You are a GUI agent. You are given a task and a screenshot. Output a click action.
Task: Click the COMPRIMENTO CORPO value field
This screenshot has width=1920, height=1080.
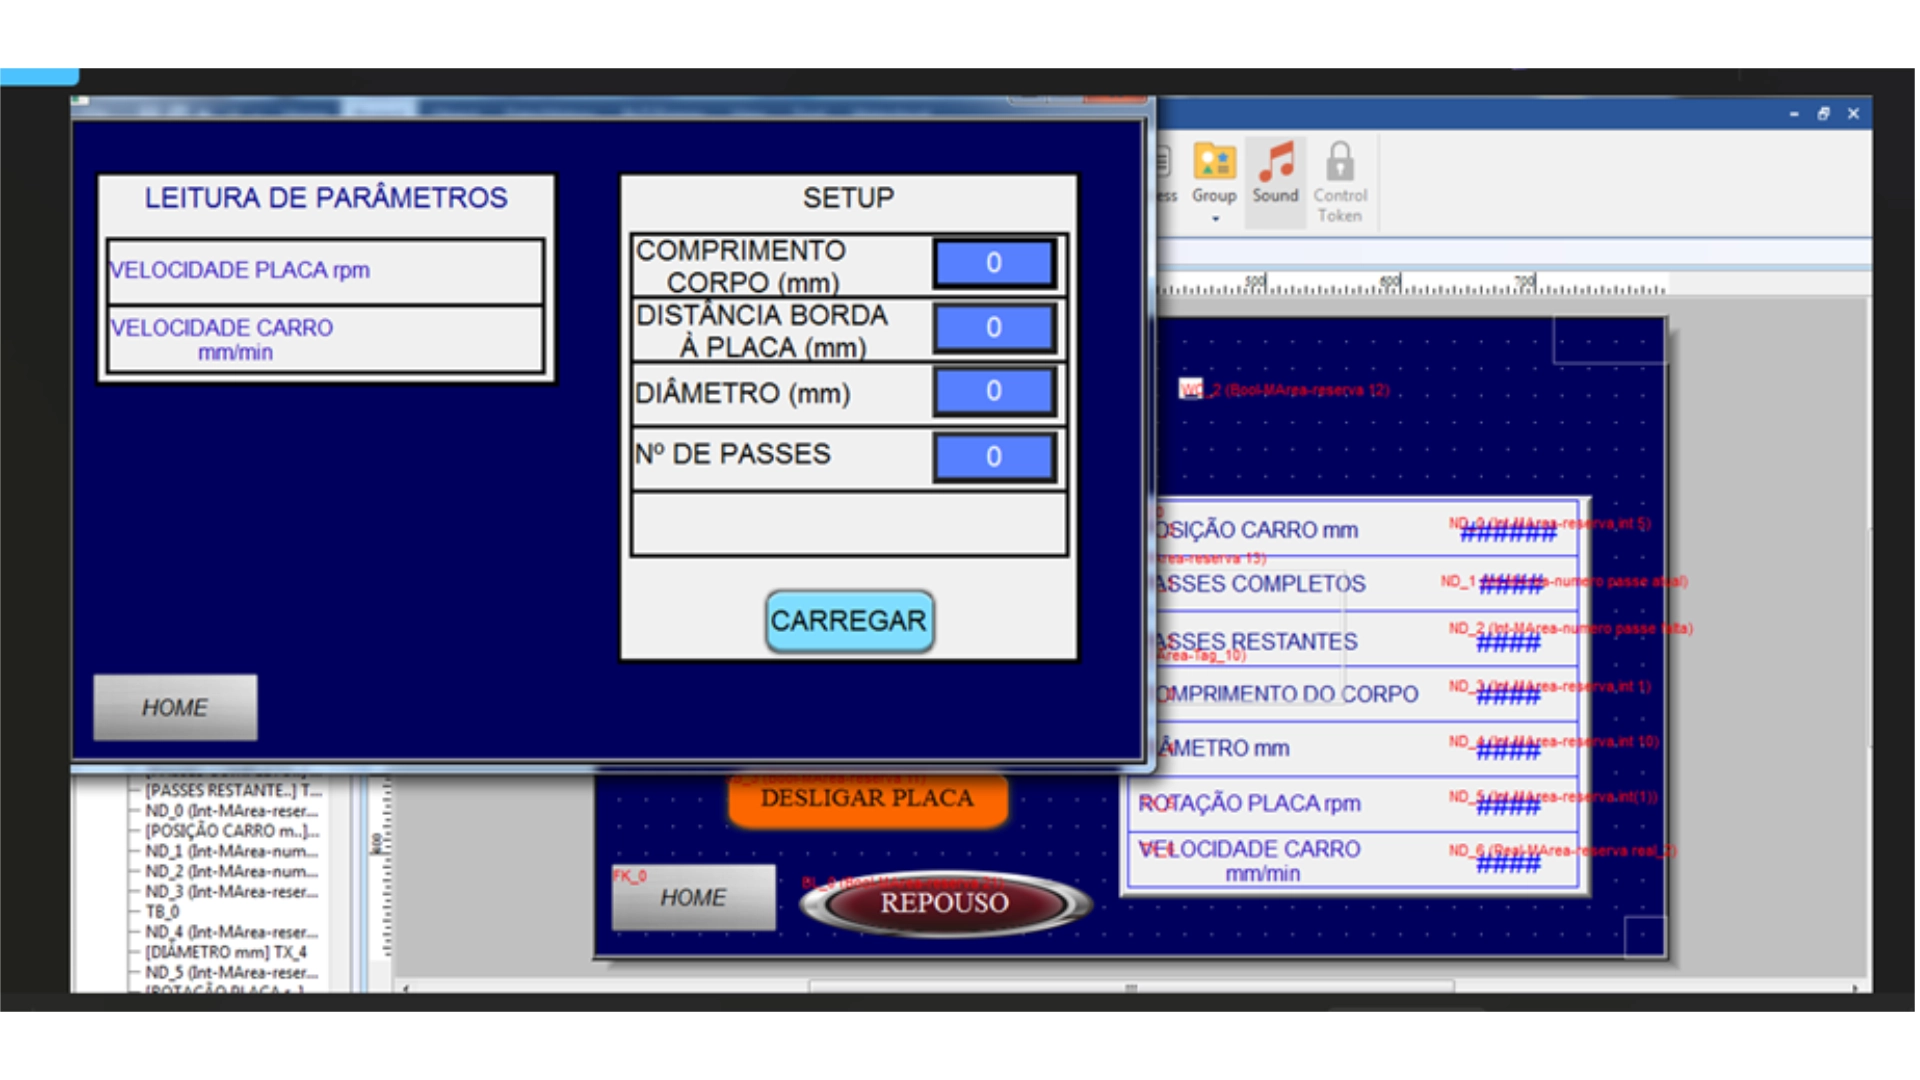993,263
